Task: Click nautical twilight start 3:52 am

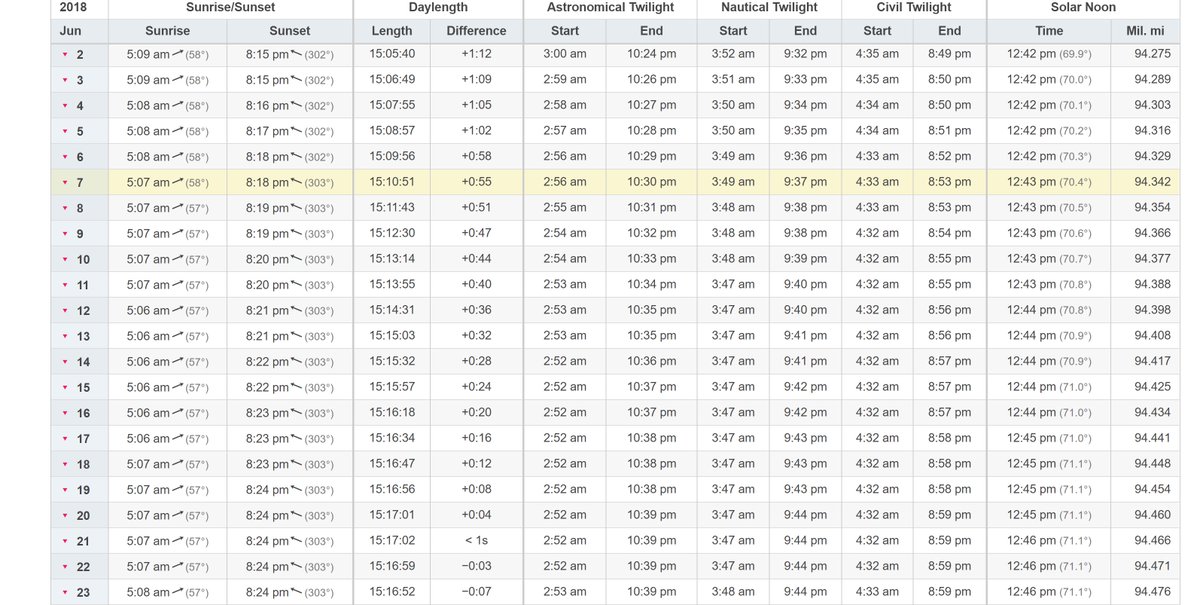Action: (733, 53)
